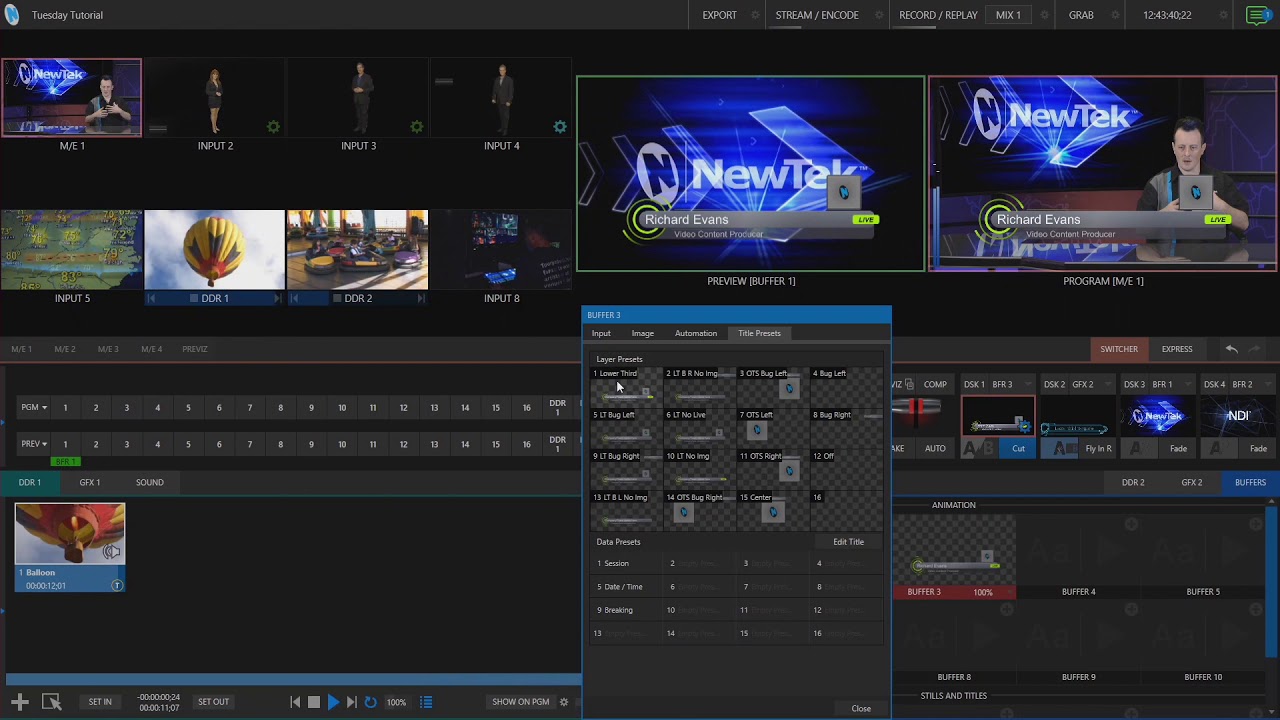Image resolution: width=1280 pixels, height=720 pixels.
Task: Click DDR 2 next marker beside thumbnail
Action: [x=420, y=298]
